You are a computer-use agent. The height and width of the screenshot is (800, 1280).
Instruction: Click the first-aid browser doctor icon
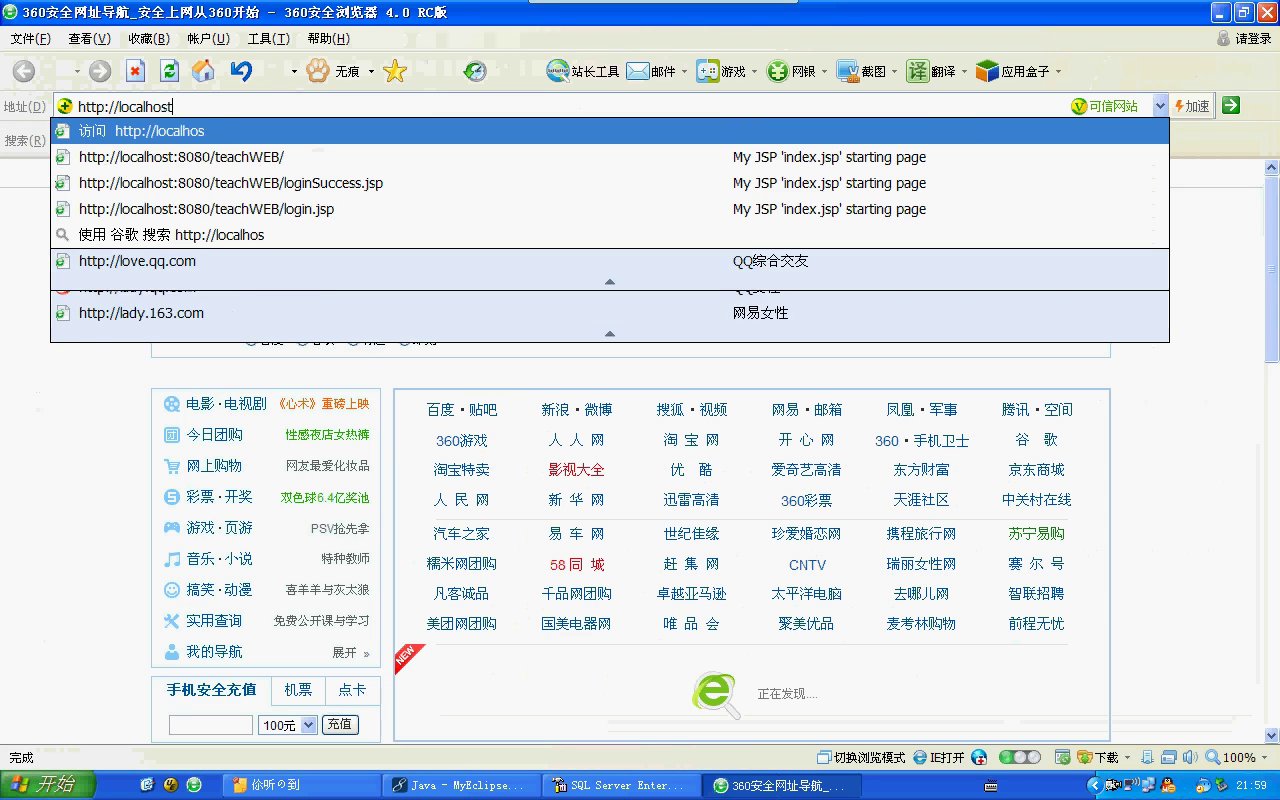979,758
